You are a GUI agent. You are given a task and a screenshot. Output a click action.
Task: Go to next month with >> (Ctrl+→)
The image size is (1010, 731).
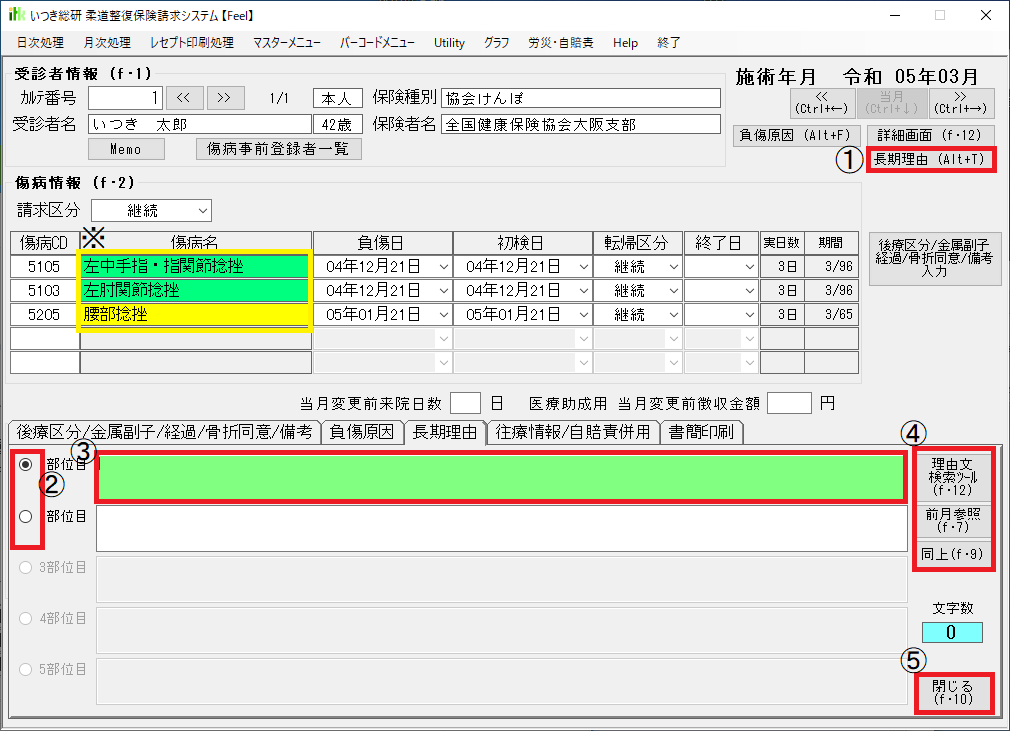[962, 102]
